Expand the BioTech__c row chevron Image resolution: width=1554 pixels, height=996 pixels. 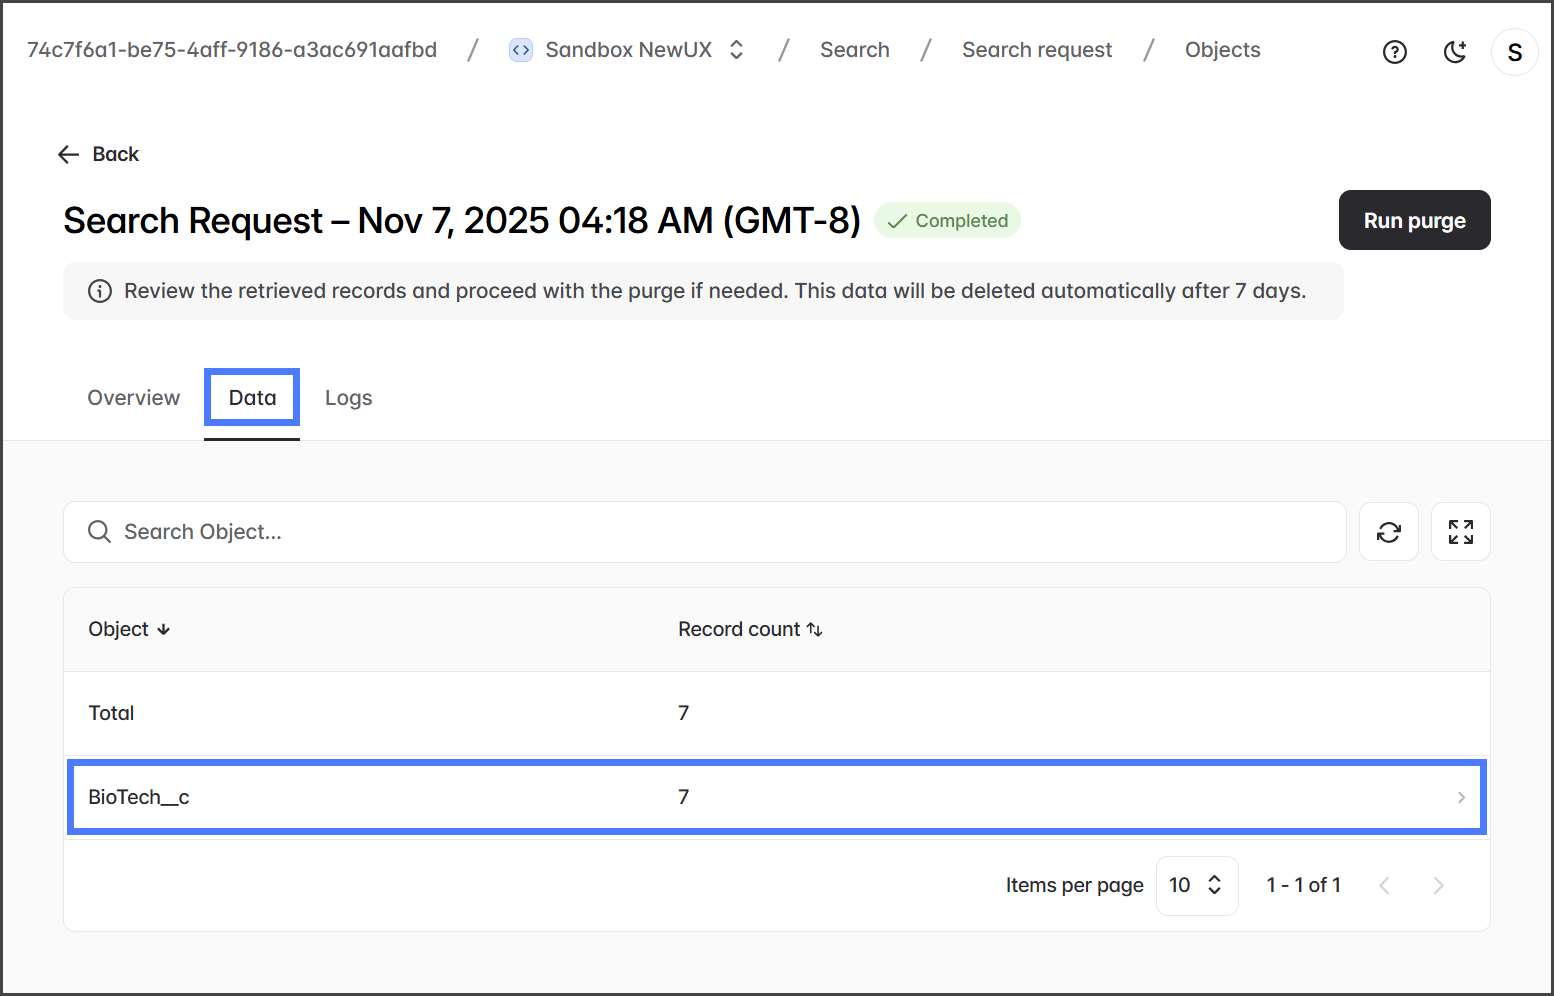[1460, 797]
